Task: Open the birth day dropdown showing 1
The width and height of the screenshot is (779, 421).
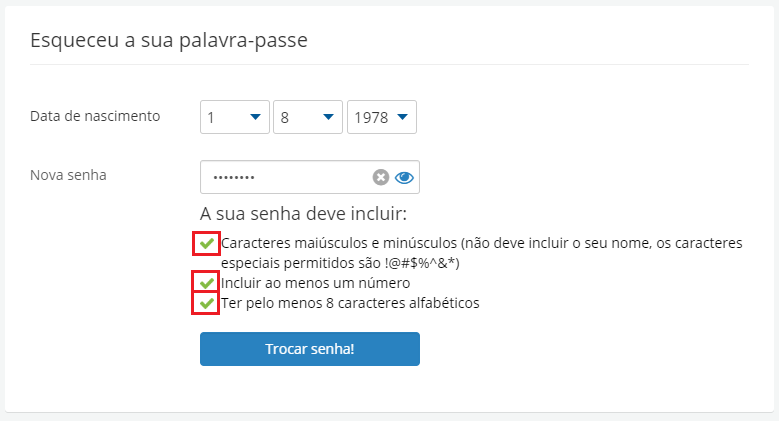Action: pyautogui.click(x=234, y=117)
